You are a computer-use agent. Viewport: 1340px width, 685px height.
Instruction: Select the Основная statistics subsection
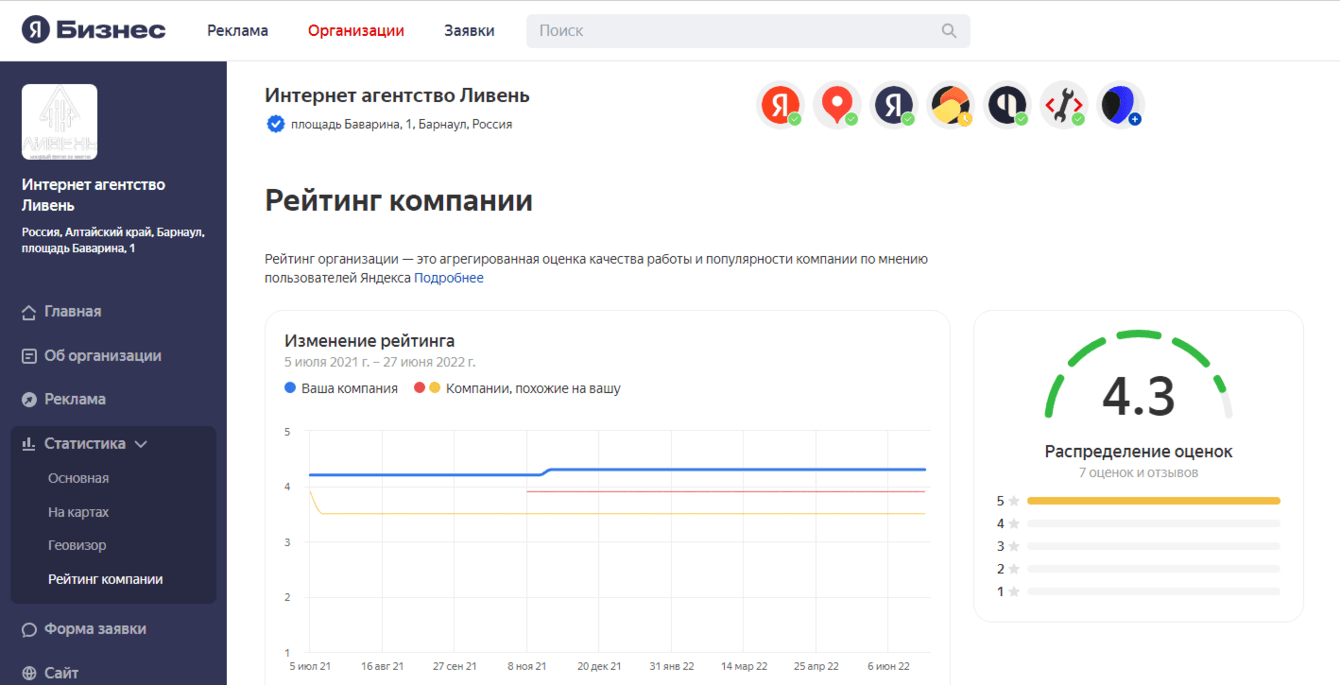[78, 478]
